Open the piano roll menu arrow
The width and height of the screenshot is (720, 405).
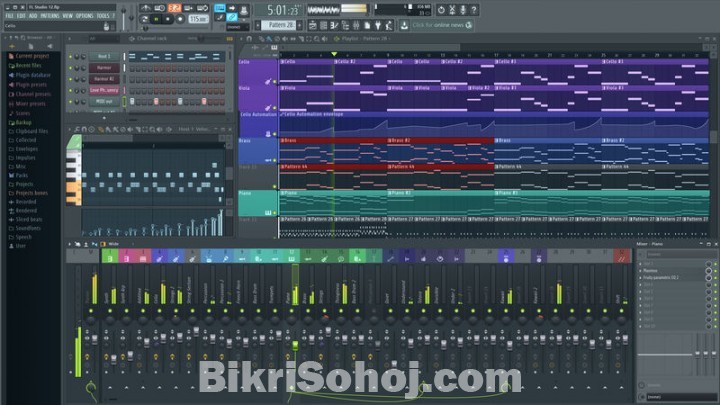[x=69, y=129]
